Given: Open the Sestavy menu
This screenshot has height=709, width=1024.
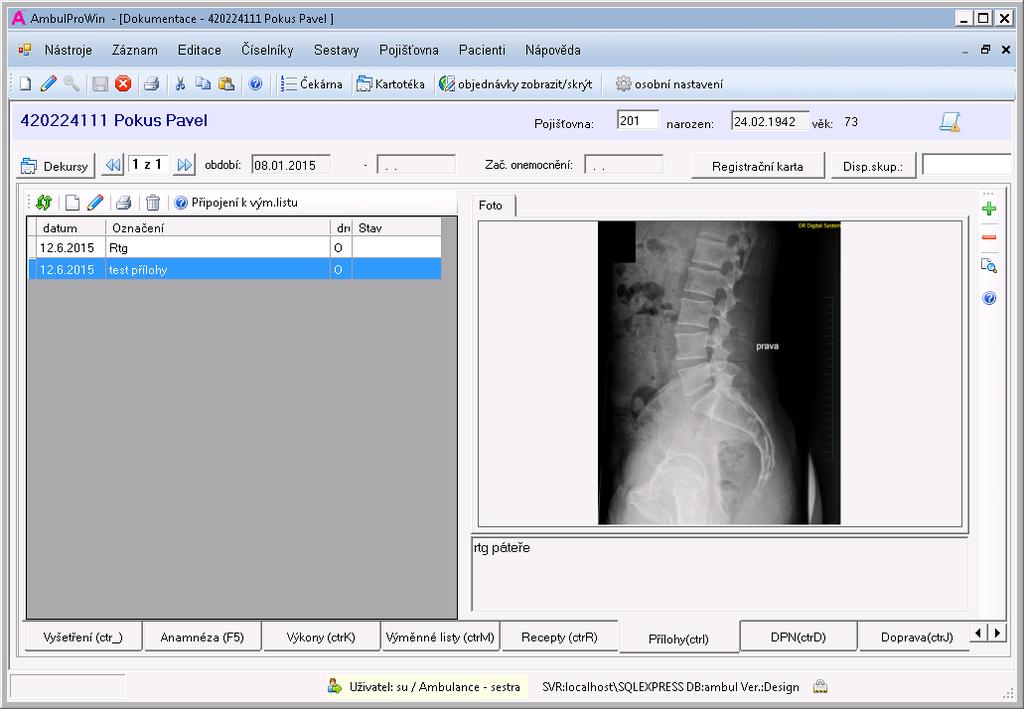Looking at the screenshot, I should (336, 50).
